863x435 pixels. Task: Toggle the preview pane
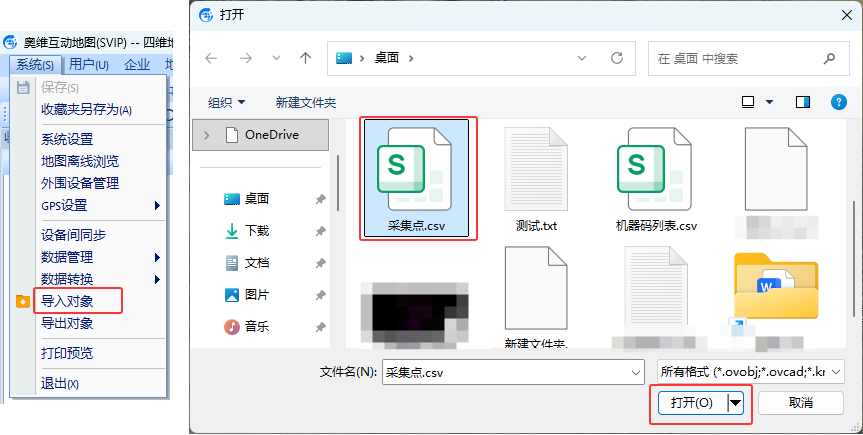tap(803, 102)
